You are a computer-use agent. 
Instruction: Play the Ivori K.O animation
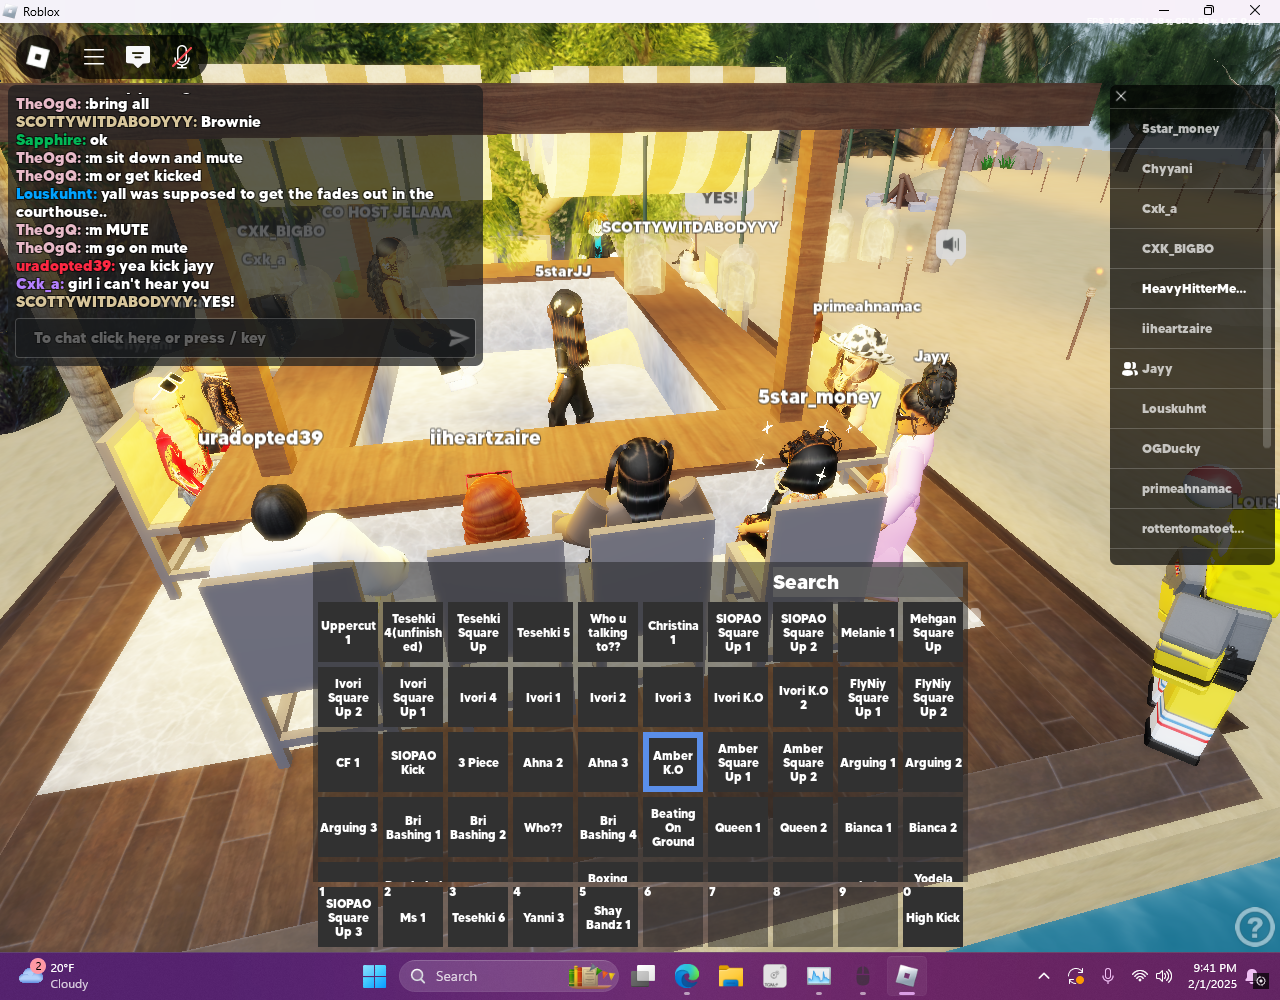coord(738,697)
